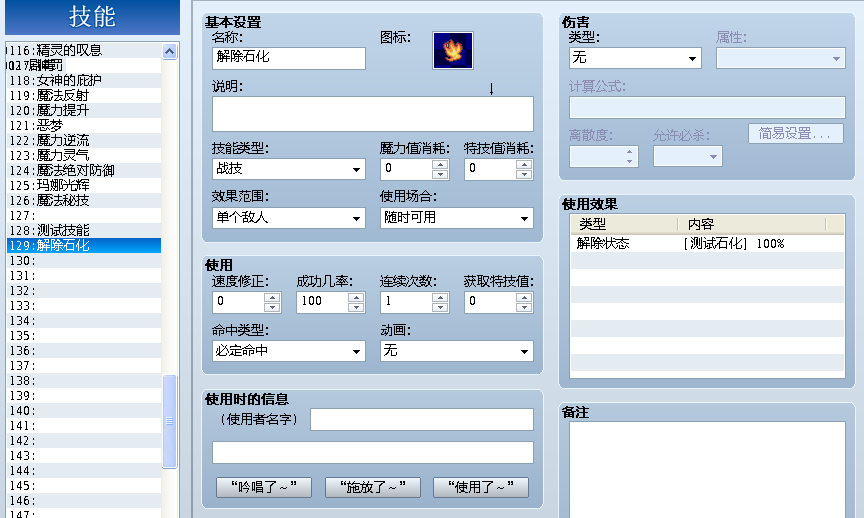The width and height of the screenshot is (864, 518).
Task: Click the “吟唱了～” message button
Action: coord(264,487)
